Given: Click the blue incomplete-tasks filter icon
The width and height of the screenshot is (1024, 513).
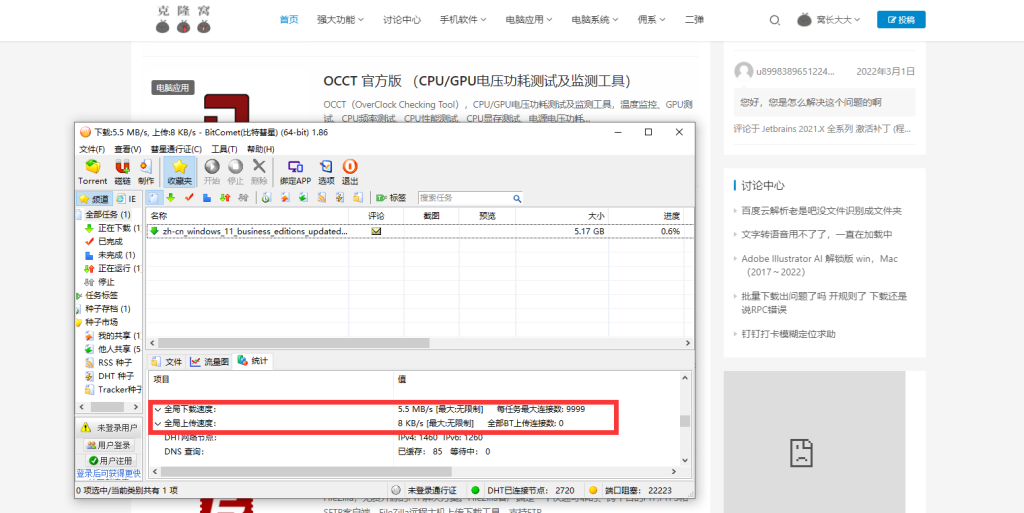Looking at the screenshot, I should 207,197.
